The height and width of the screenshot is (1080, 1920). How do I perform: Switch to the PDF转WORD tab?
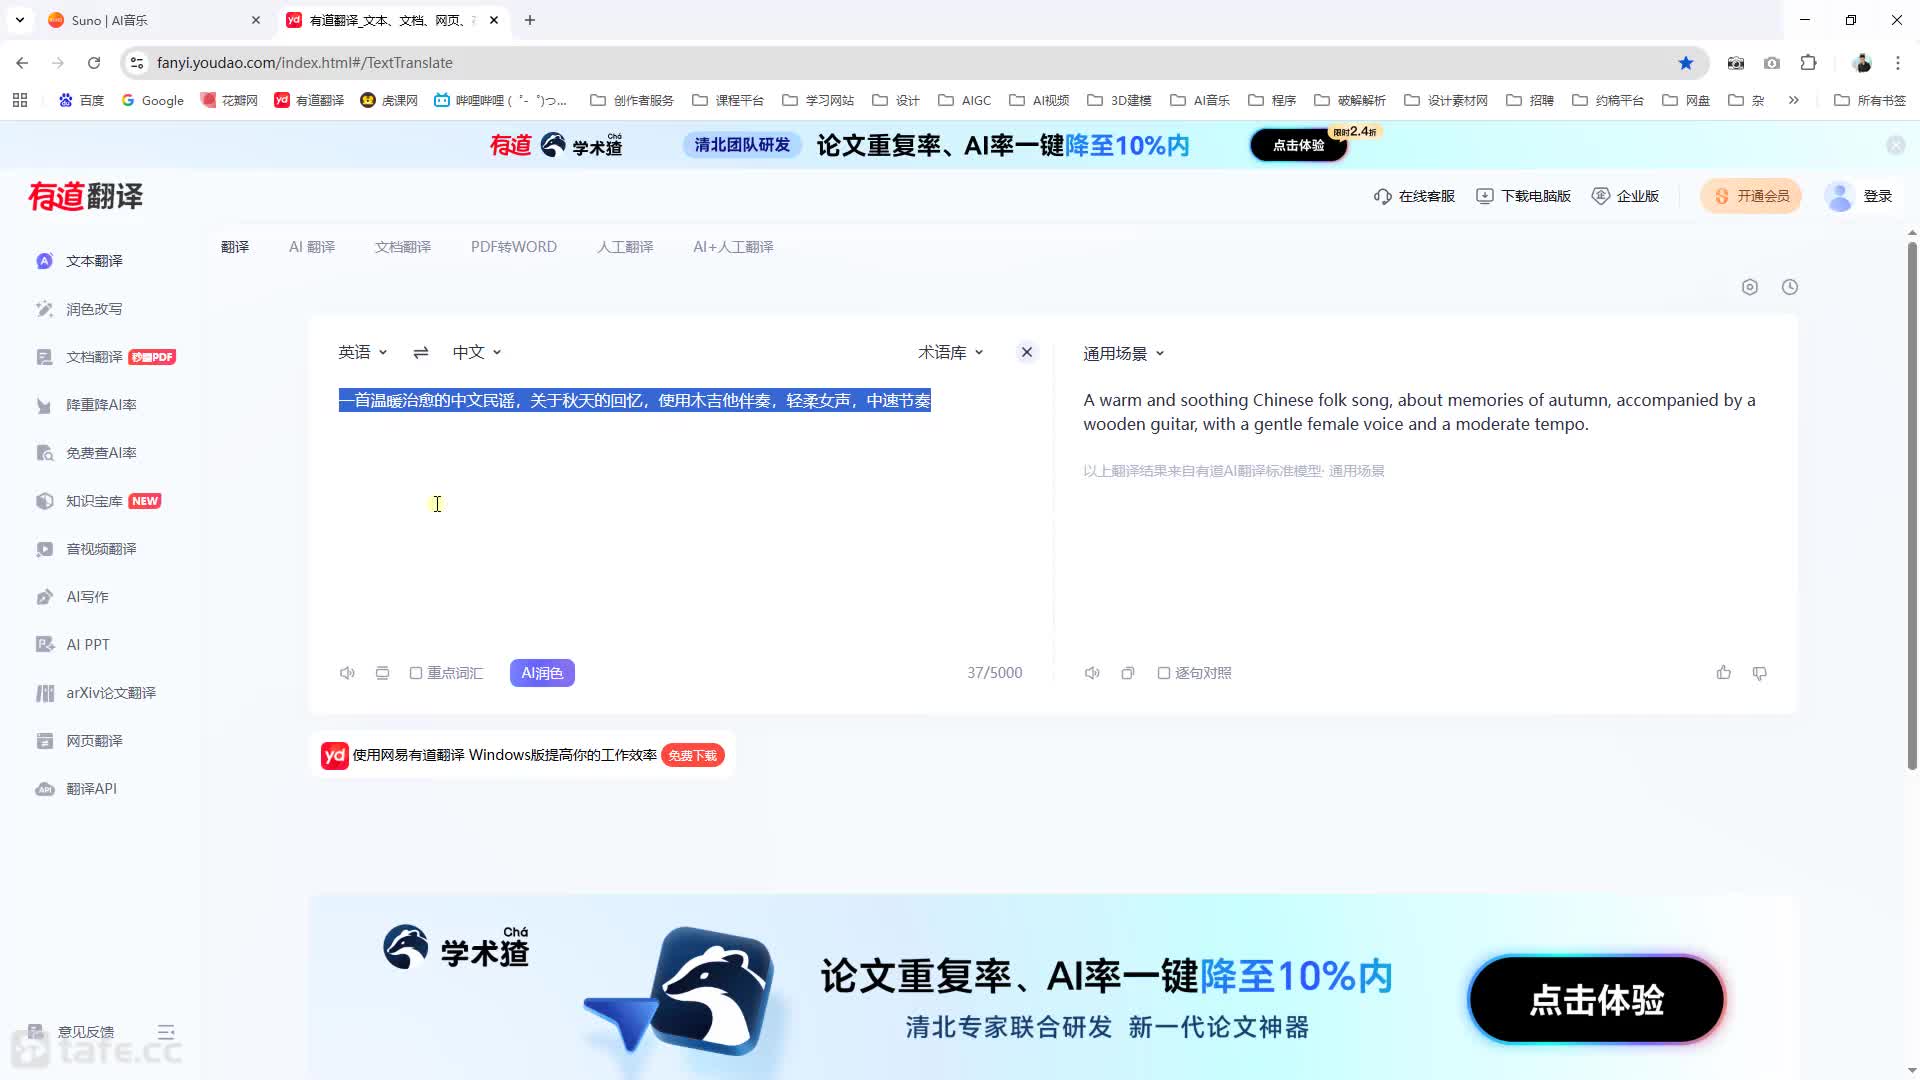[514, 247]
